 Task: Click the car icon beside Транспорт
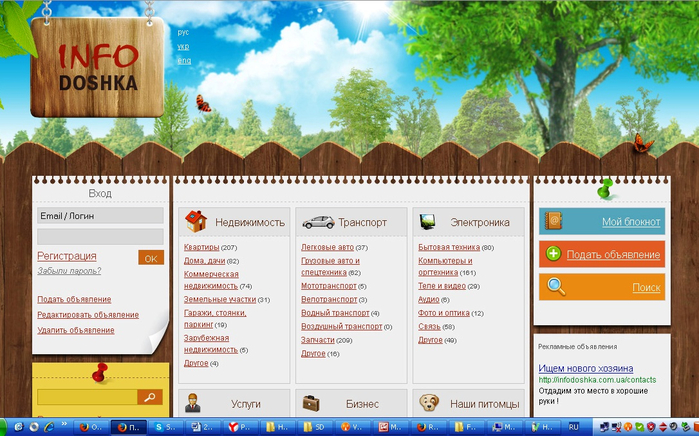(x=318, y=222)
